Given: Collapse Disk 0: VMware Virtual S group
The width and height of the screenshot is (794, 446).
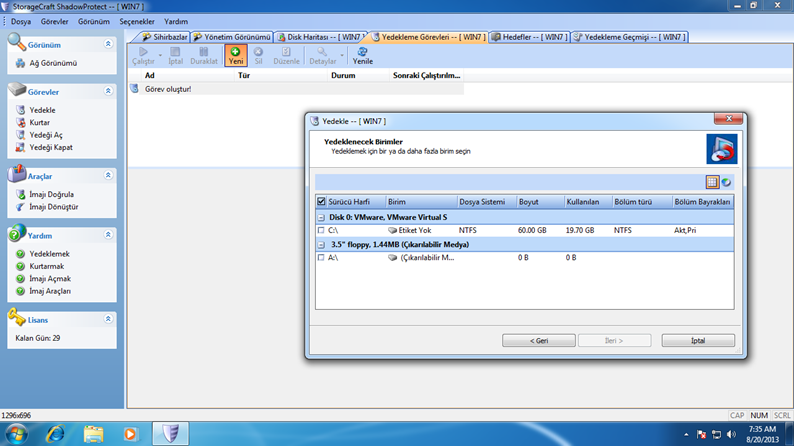Looking at the screenshot, I should 321,217.
